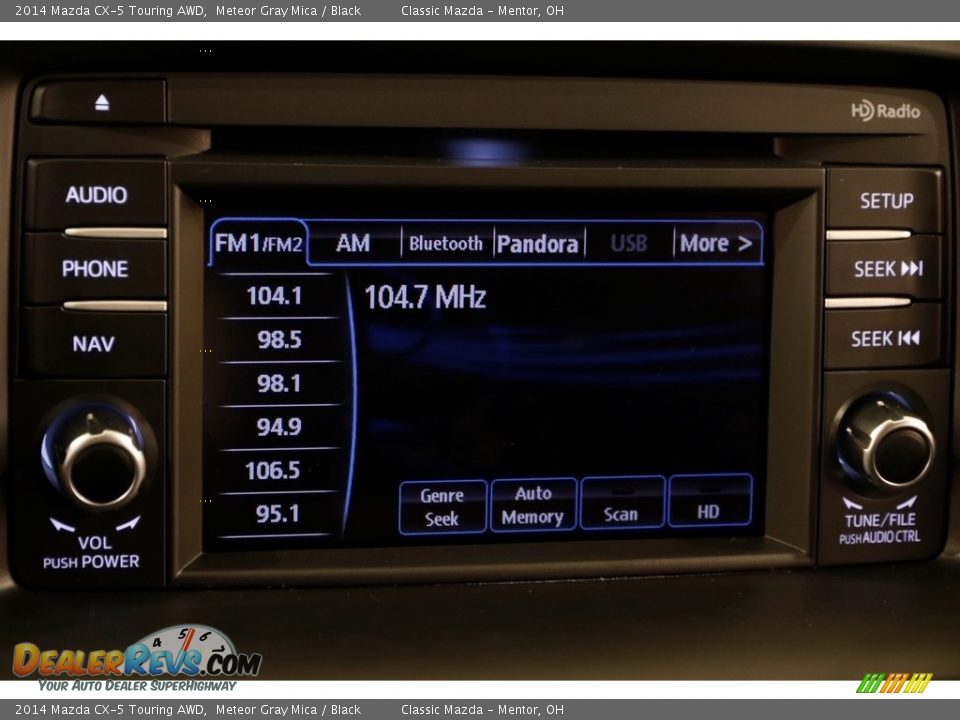Seek backward to previous station

pos(884,339)
